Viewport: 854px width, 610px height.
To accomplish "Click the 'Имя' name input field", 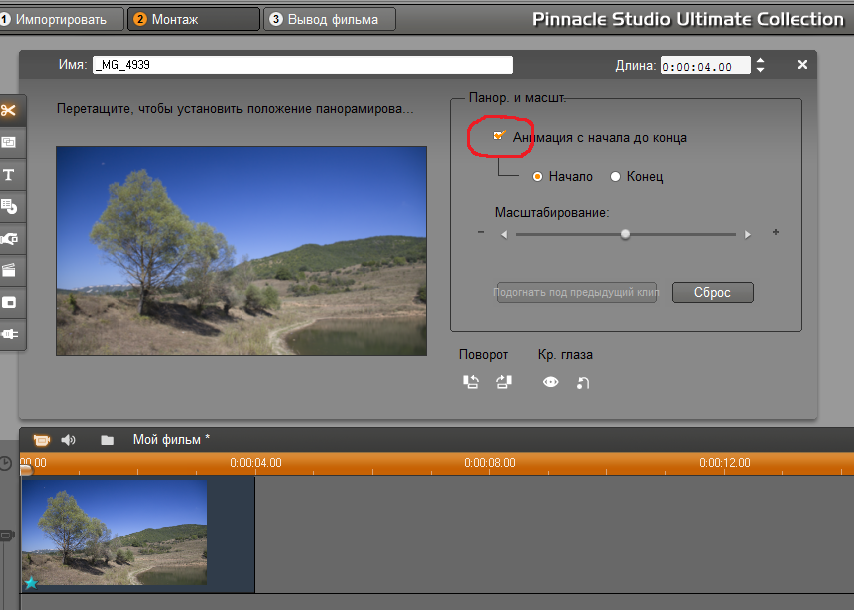I will coord(303,65).
